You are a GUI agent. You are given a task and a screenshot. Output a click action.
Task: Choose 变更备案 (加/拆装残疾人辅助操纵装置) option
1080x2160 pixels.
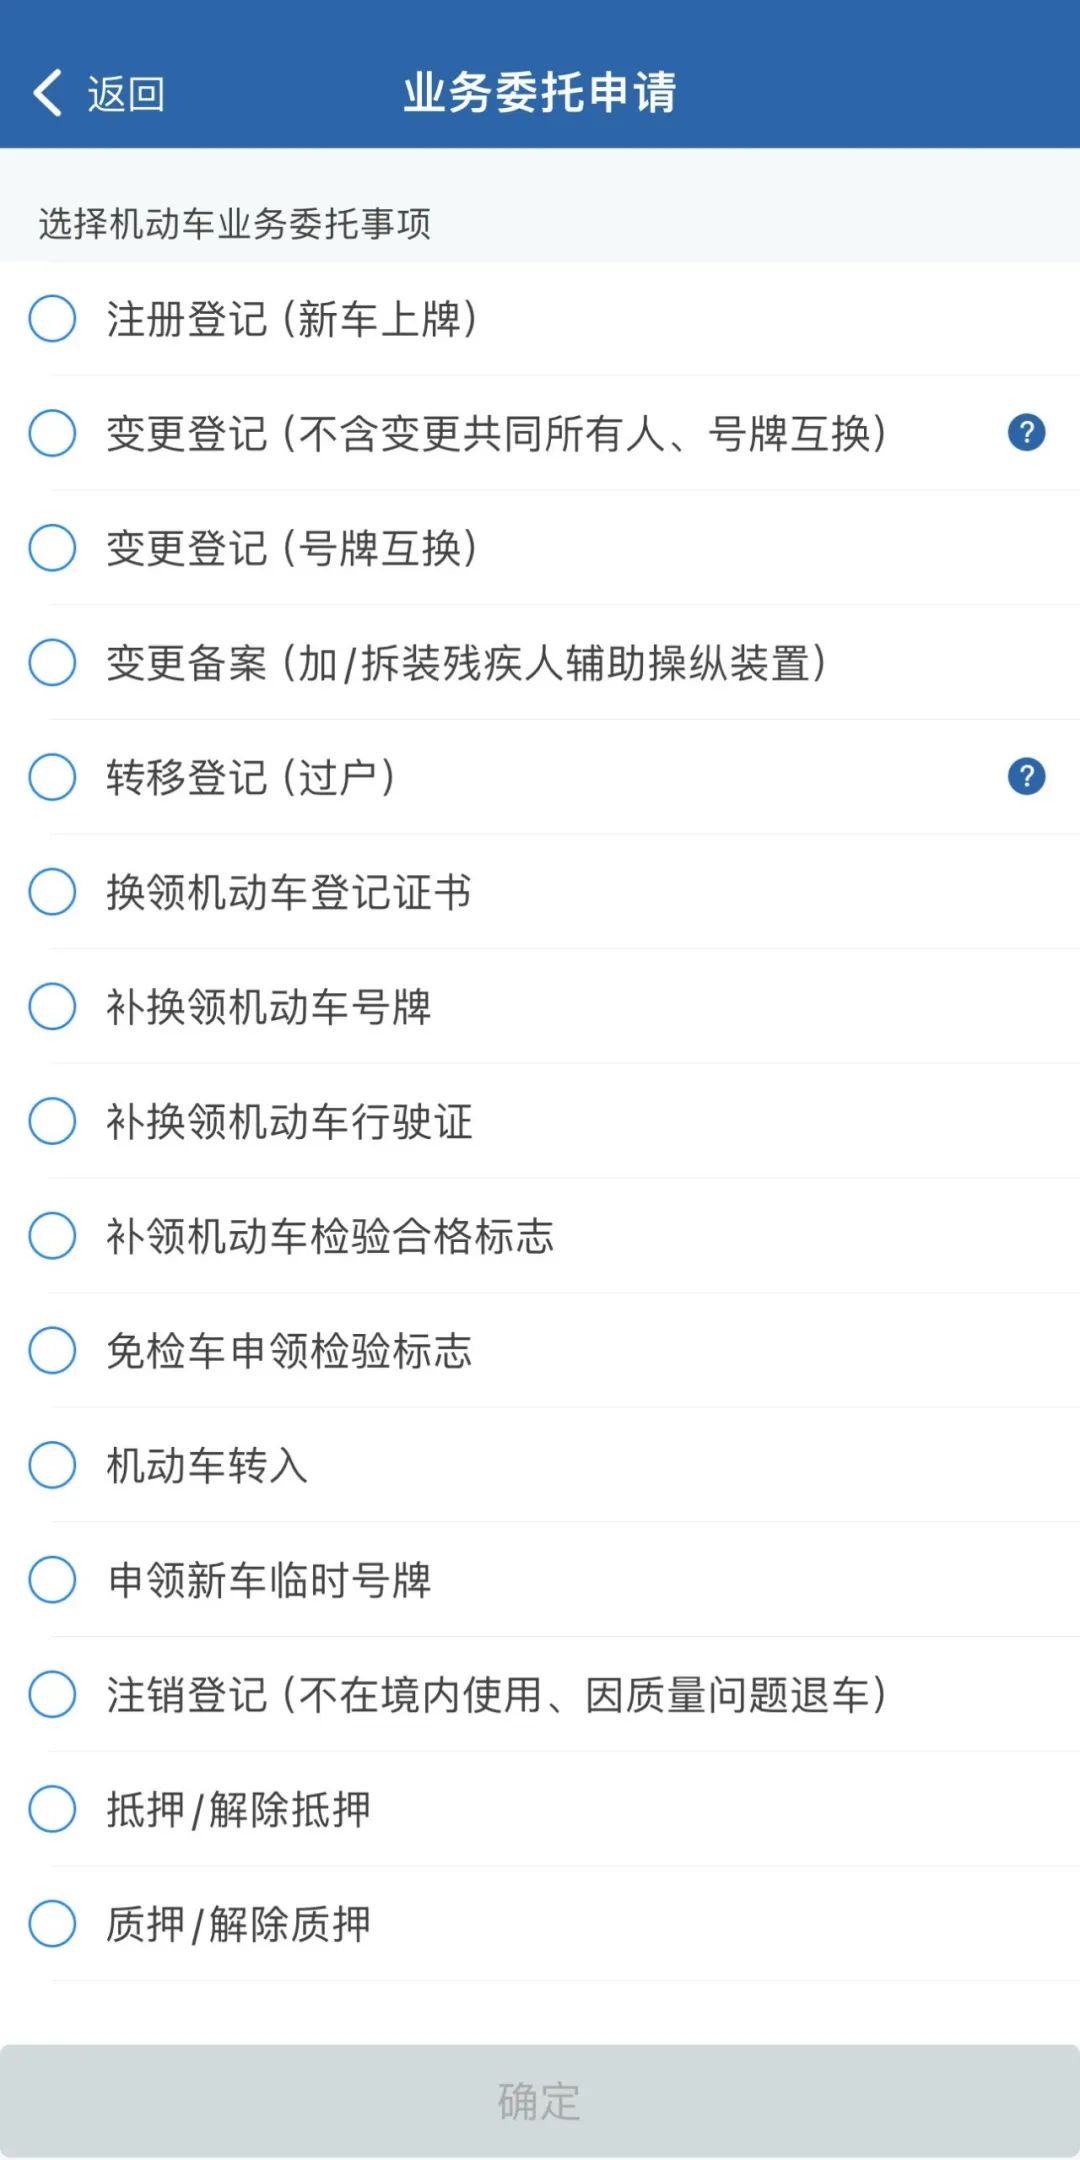[x=52, y=662]
